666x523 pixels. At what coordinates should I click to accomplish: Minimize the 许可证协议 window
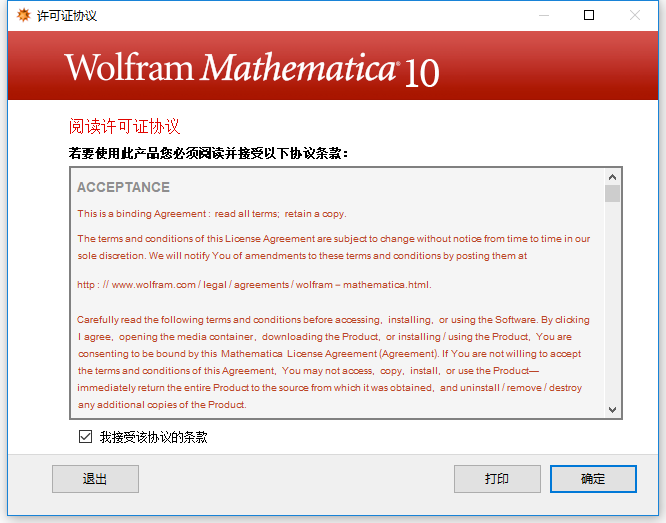pos(544,15)
